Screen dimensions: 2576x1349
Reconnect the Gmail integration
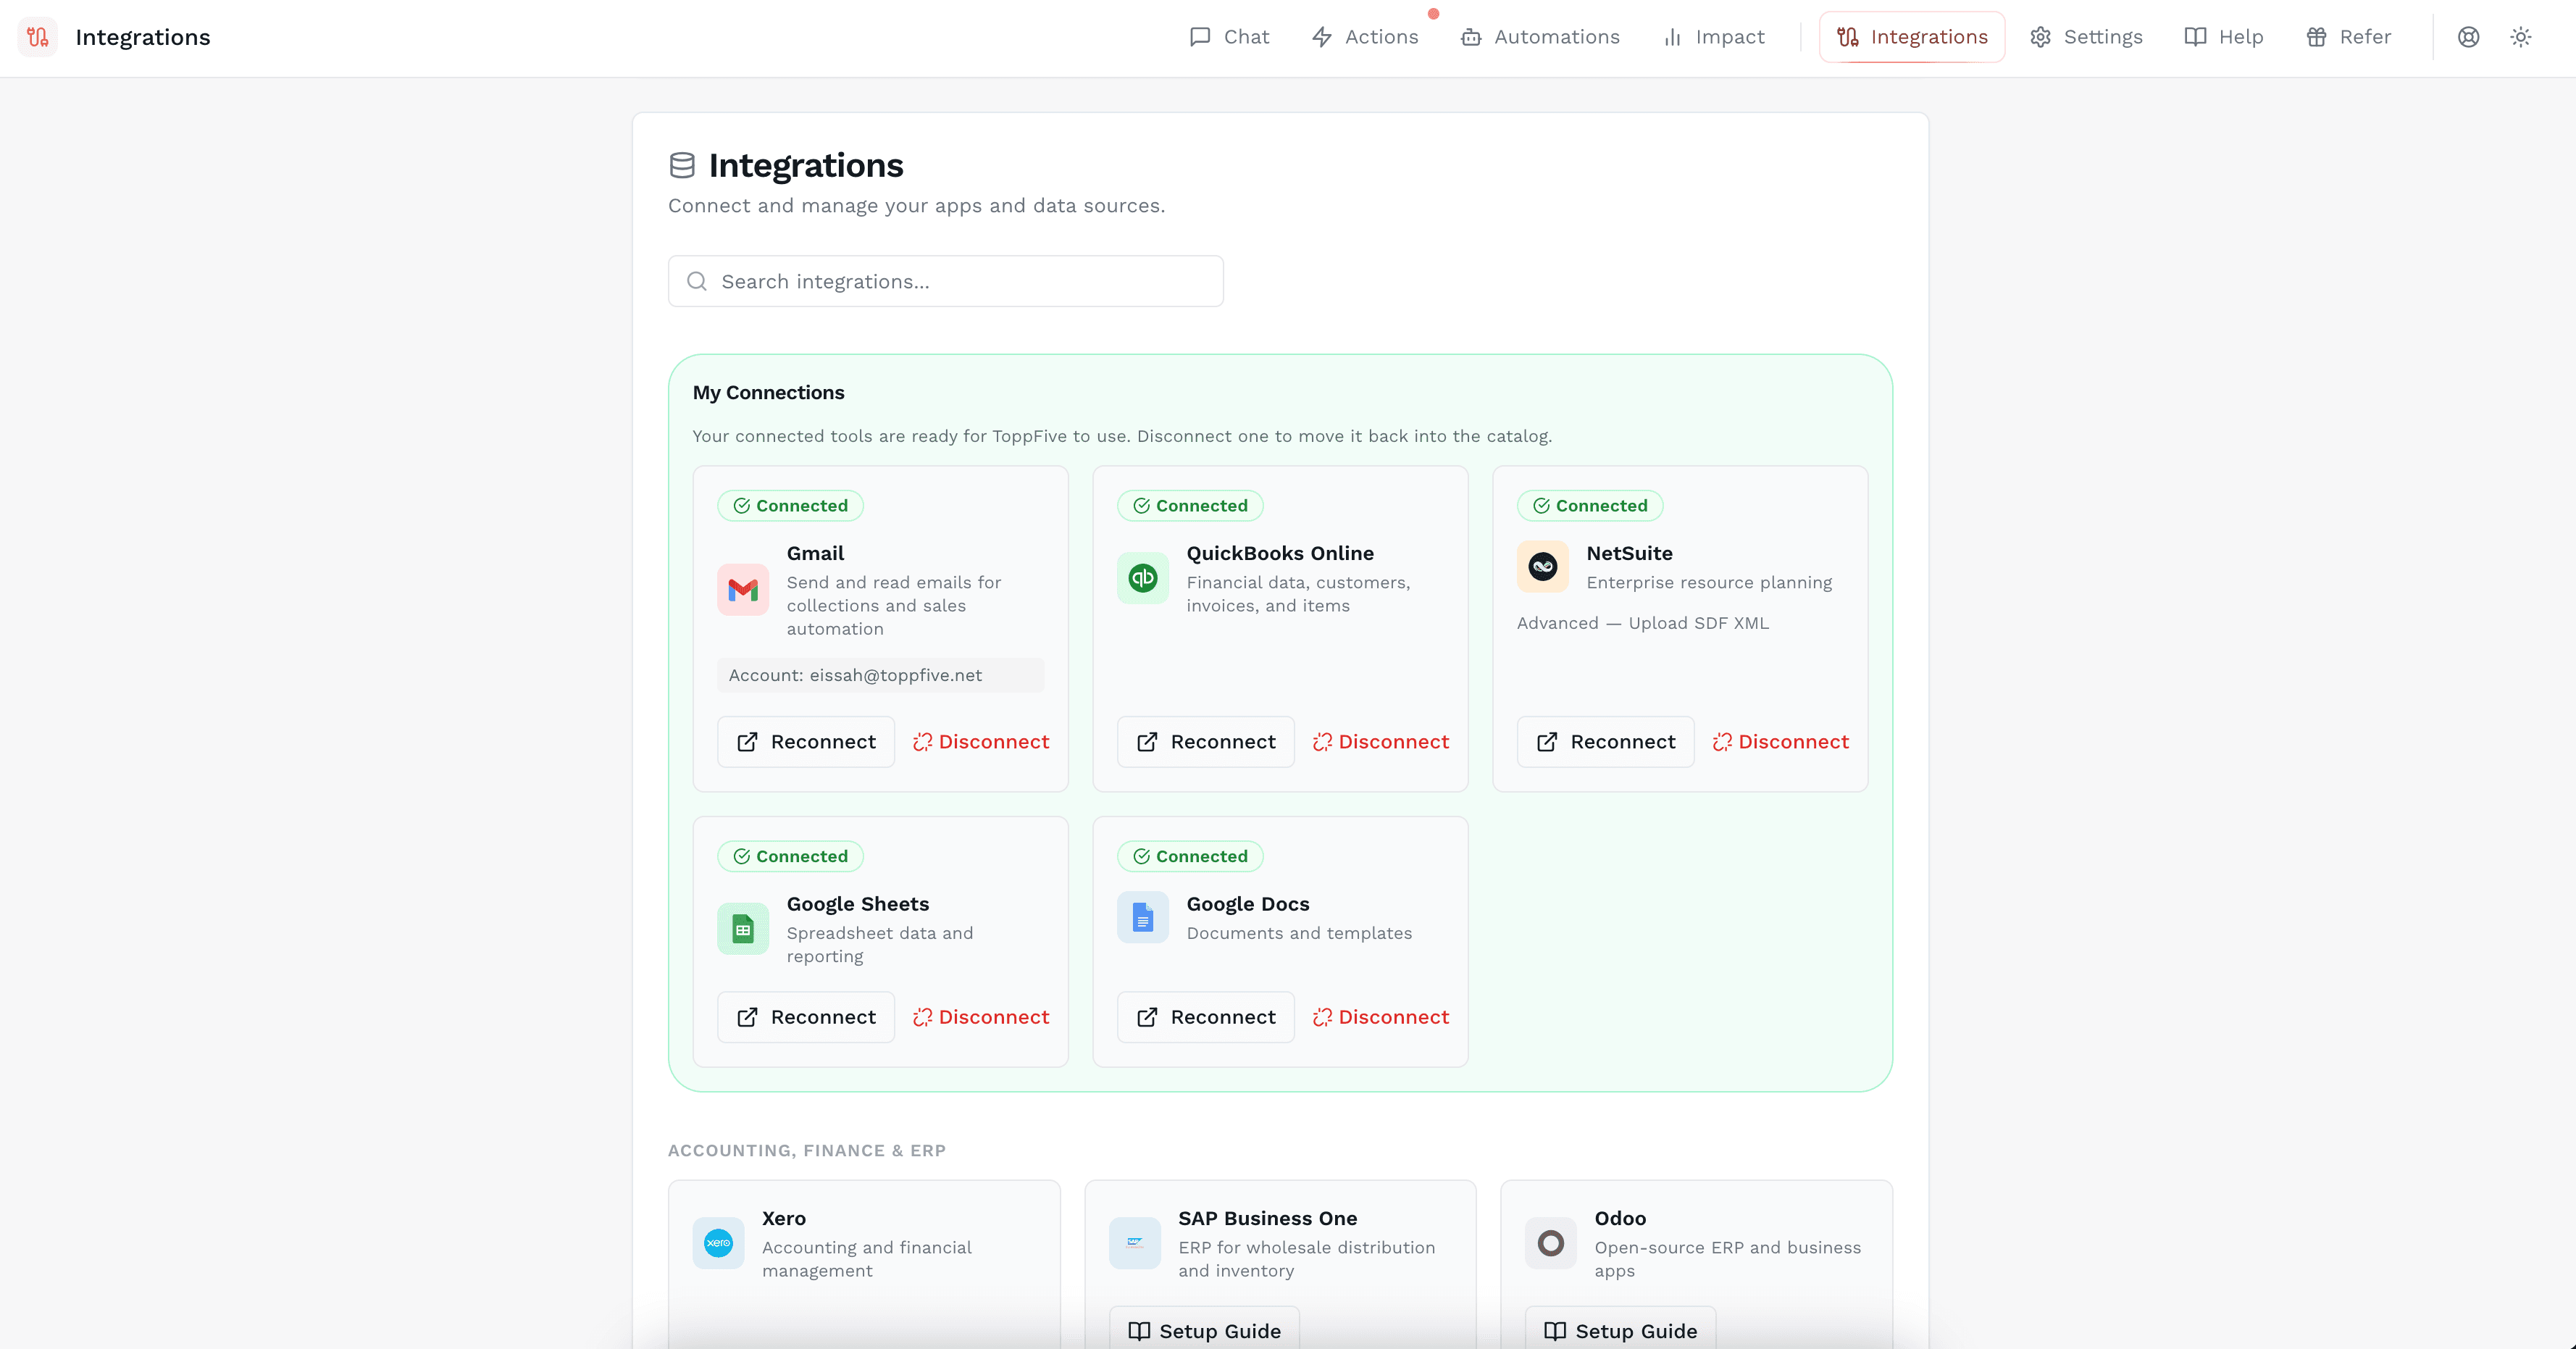(805, 742)
